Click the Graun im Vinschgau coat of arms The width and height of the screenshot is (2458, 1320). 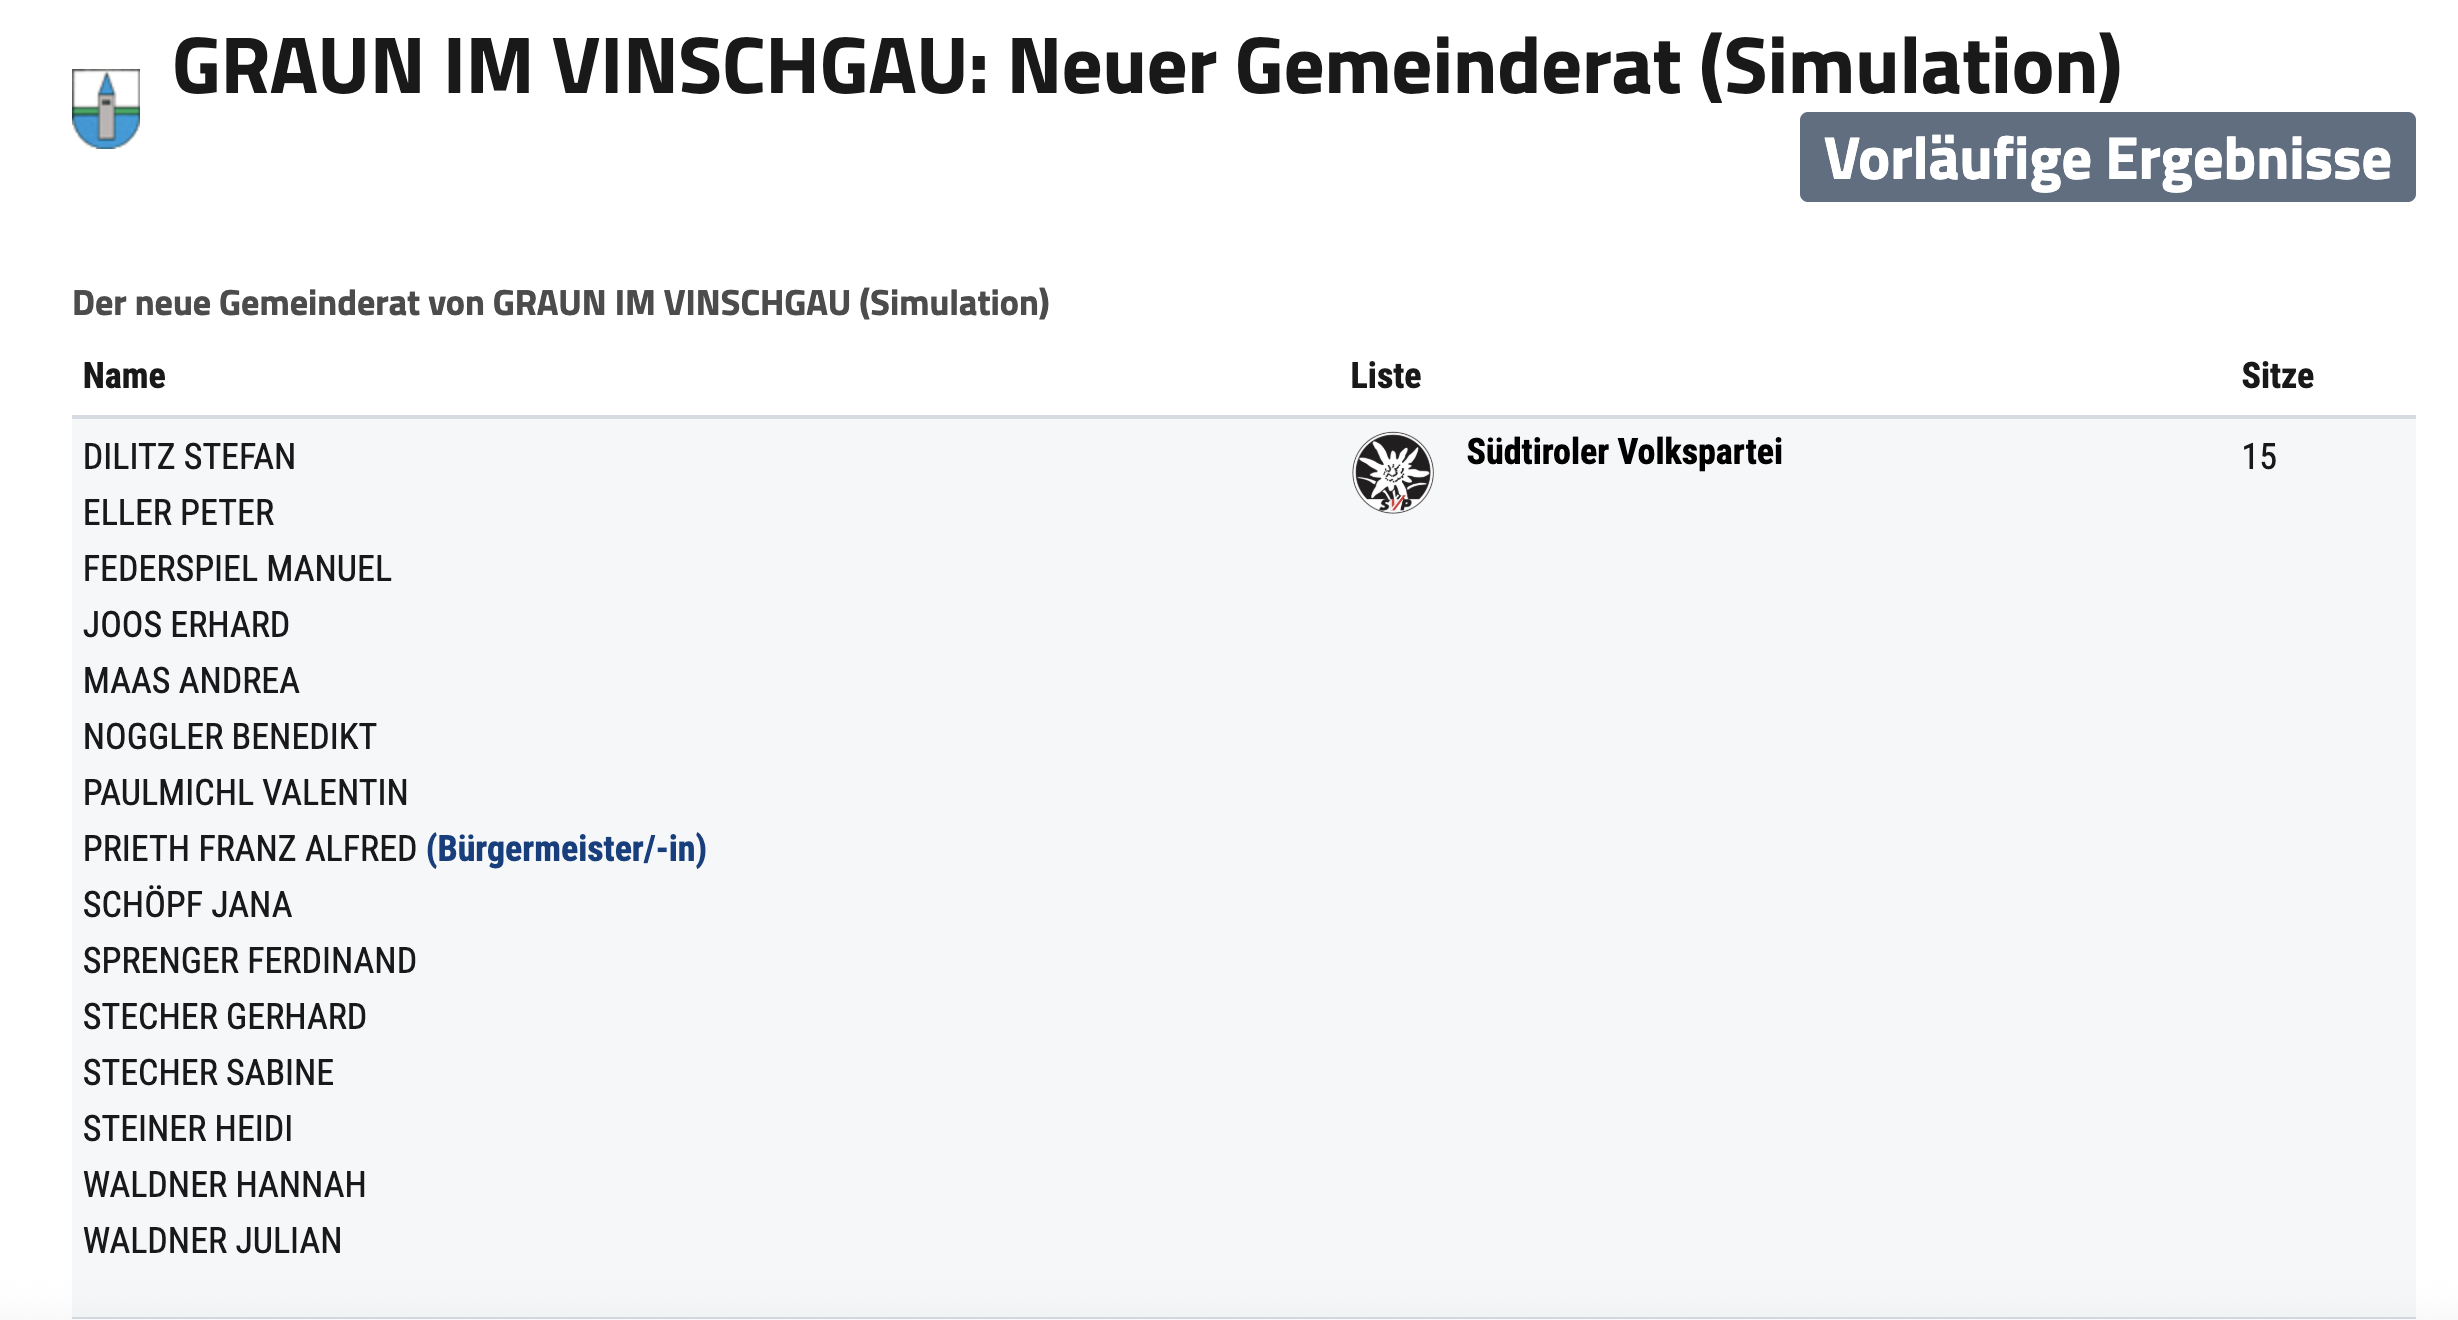tap(106, 109)
